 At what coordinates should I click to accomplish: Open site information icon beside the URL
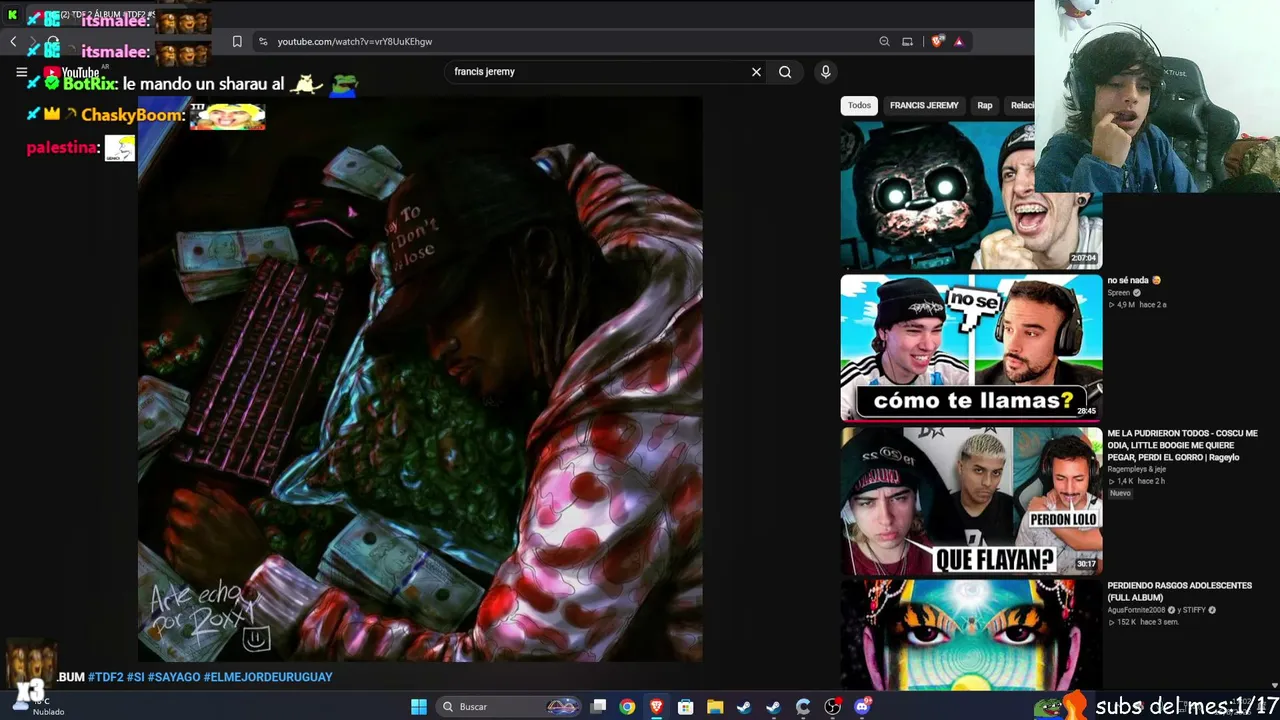click(263, 42)
